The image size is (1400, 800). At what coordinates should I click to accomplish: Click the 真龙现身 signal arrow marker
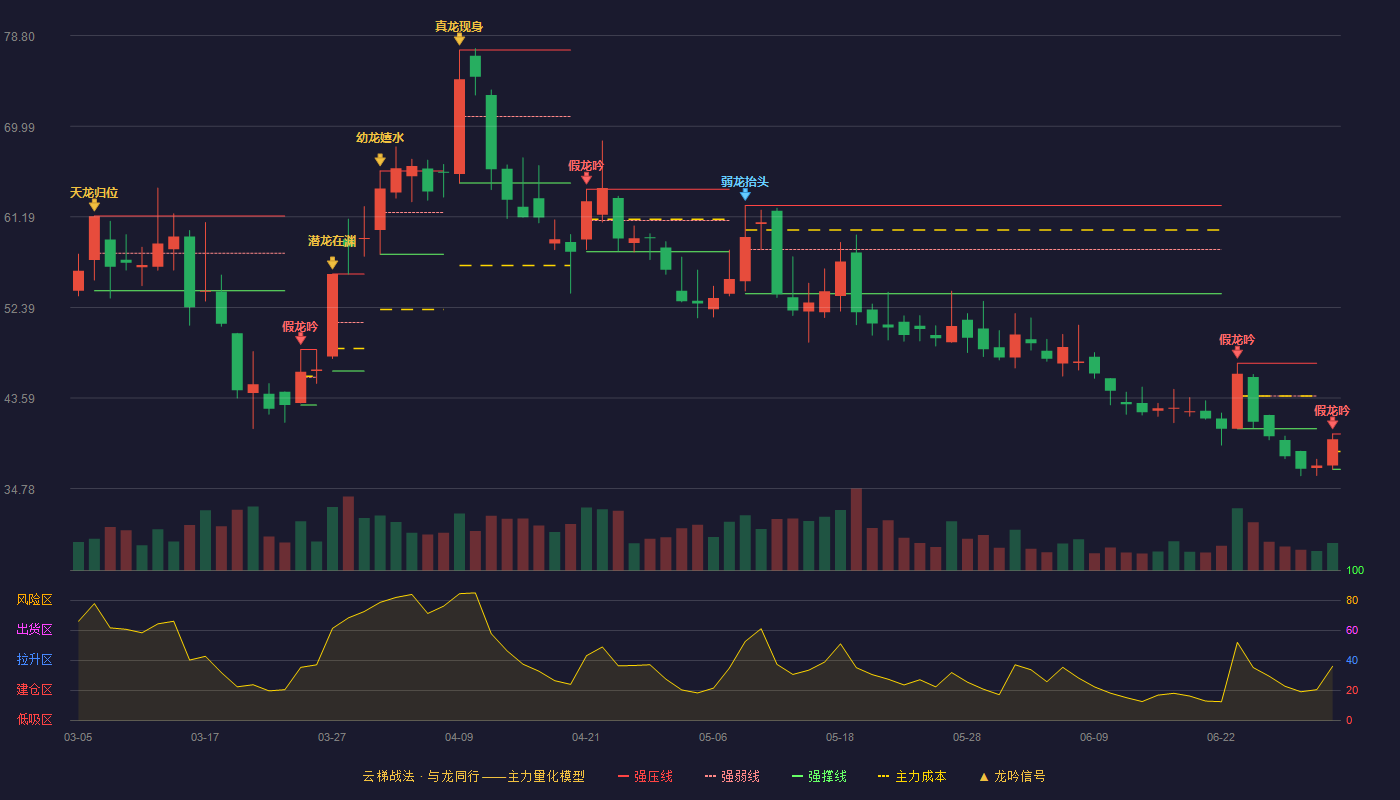tap(459, 39)
